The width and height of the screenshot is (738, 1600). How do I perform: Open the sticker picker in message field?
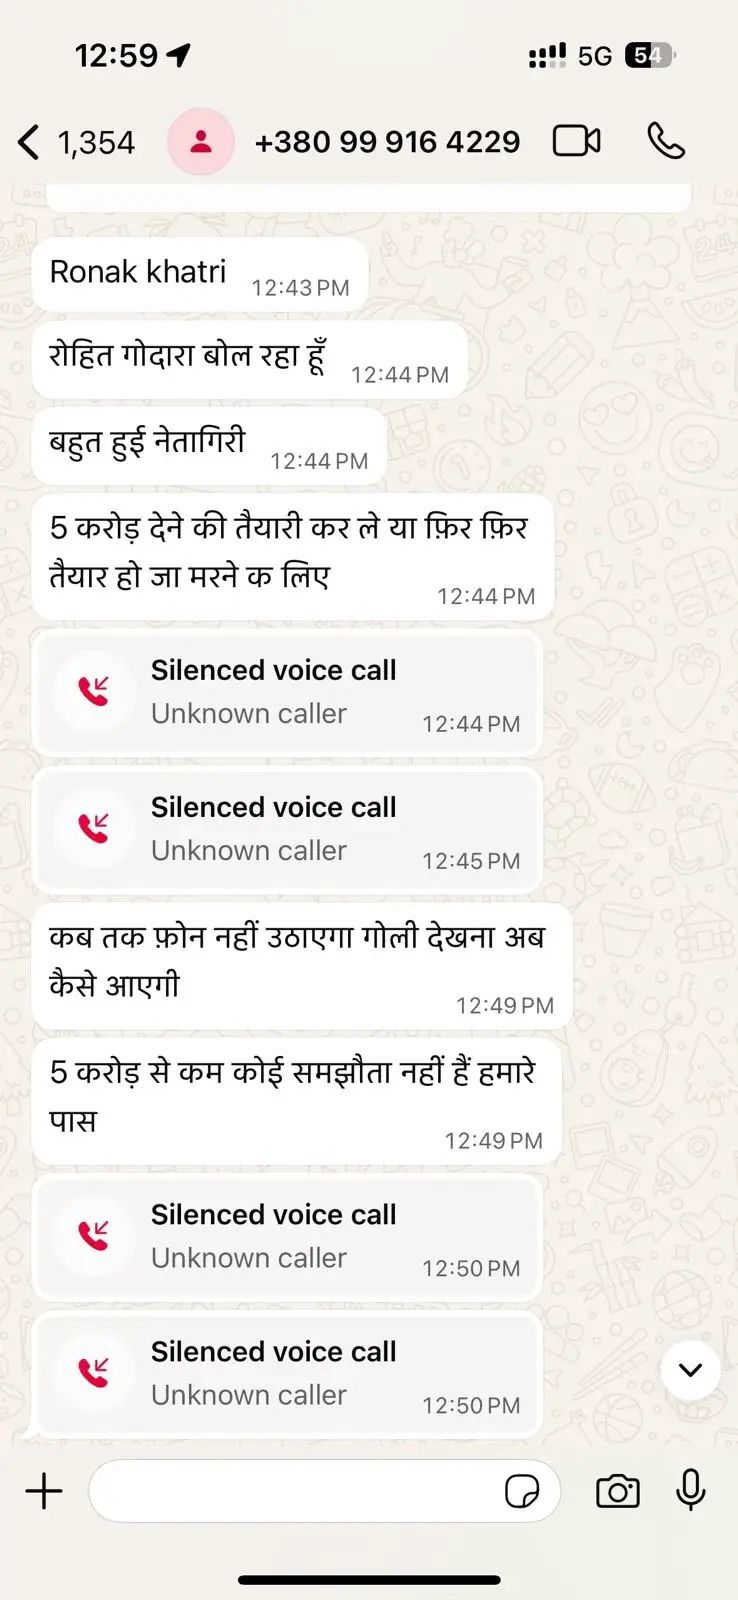[x=522, y=1491]
